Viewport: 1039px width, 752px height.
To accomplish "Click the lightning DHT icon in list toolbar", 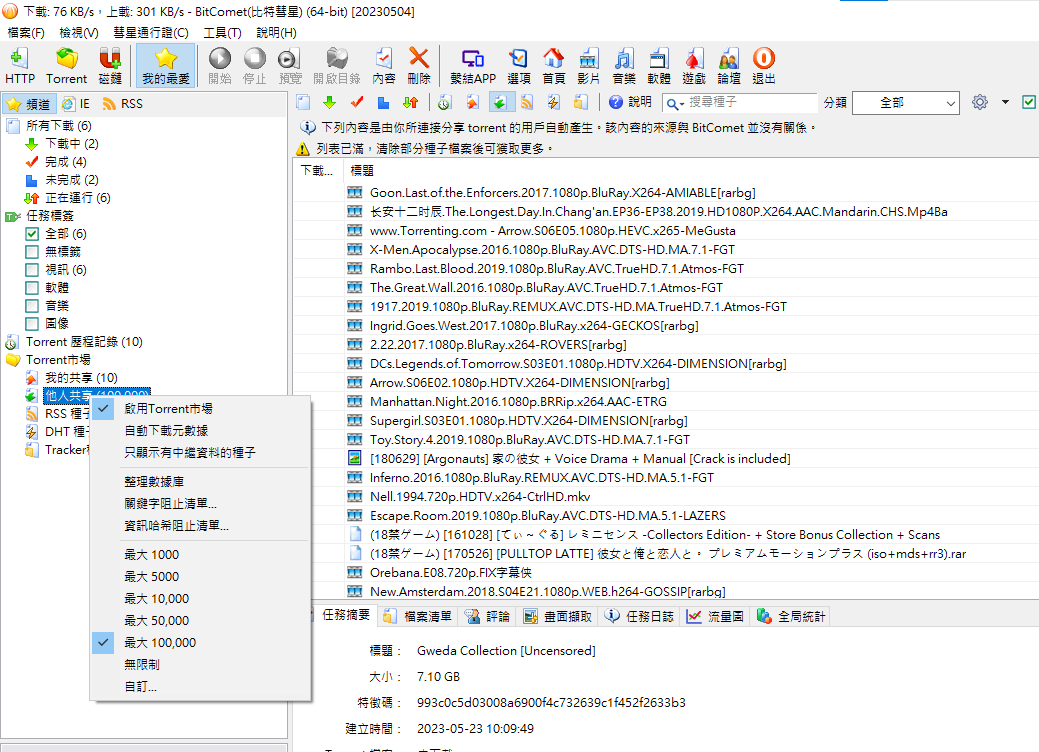I will (554, 102).
